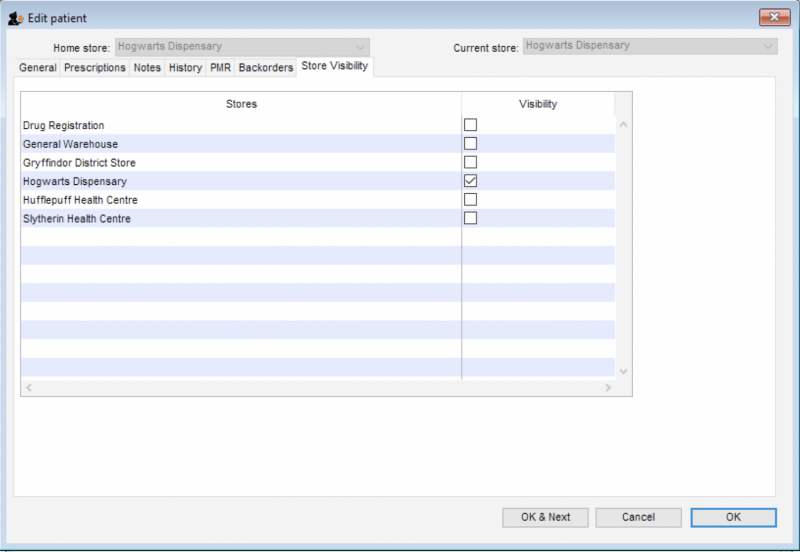
Task: View the History tab
Action: [x=185, y=68]
